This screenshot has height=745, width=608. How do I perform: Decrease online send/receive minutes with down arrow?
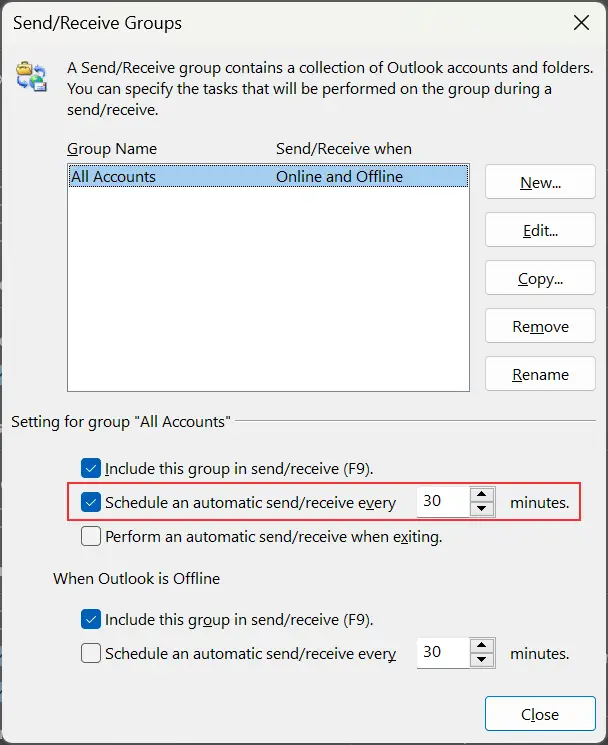[x=482, y=509]
